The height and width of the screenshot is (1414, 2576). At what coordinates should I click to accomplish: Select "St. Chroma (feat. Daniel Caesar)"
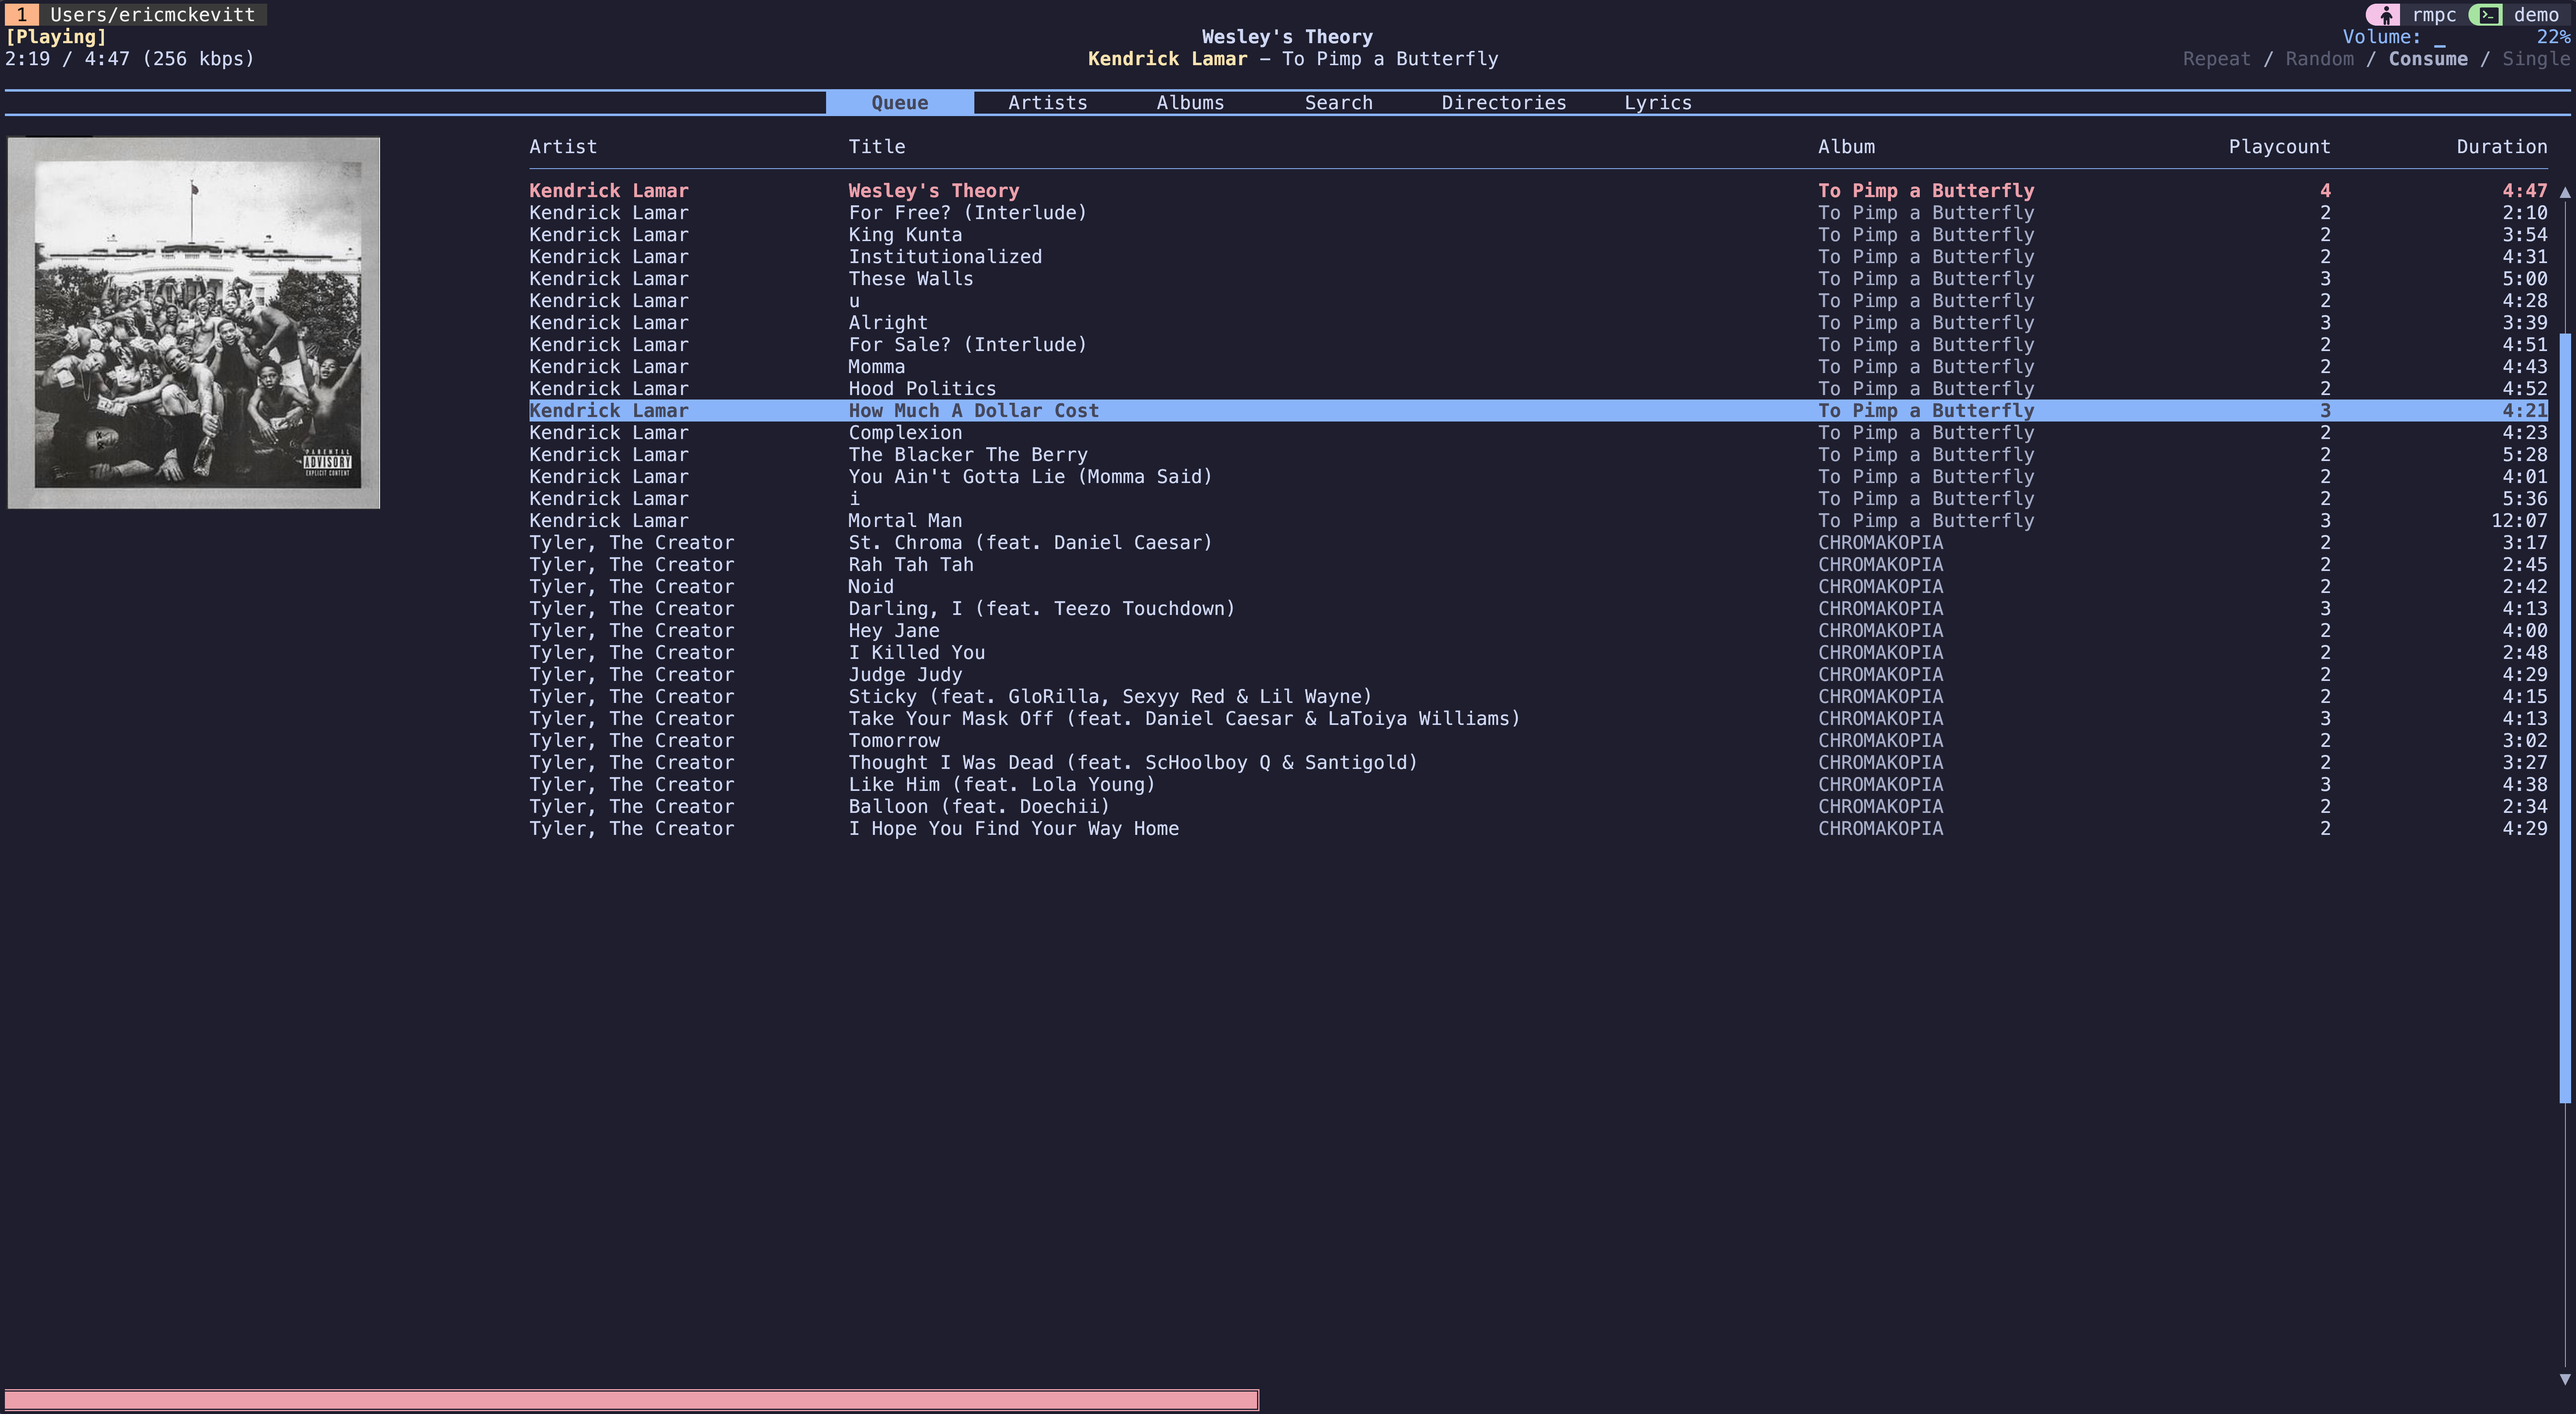point(1538,543)
